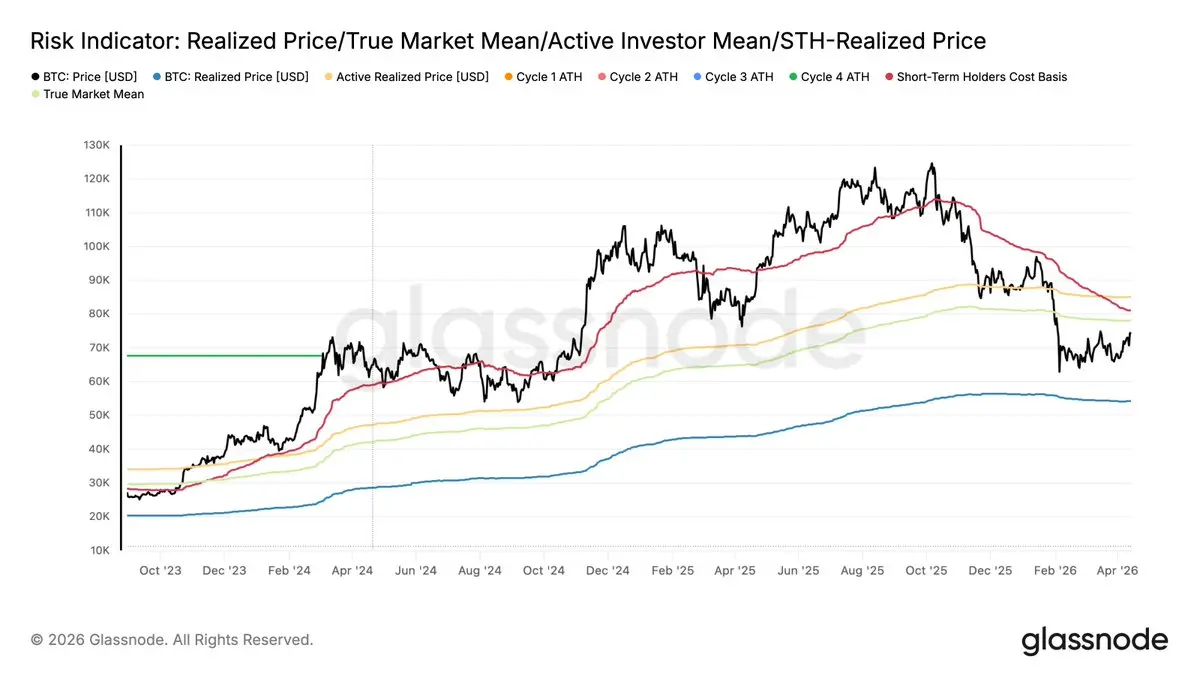Image resolution: width=1200 pixels, height=675 pixels.
Task: Click the blue Realized Price legend dot
Action: click(159, 77)
